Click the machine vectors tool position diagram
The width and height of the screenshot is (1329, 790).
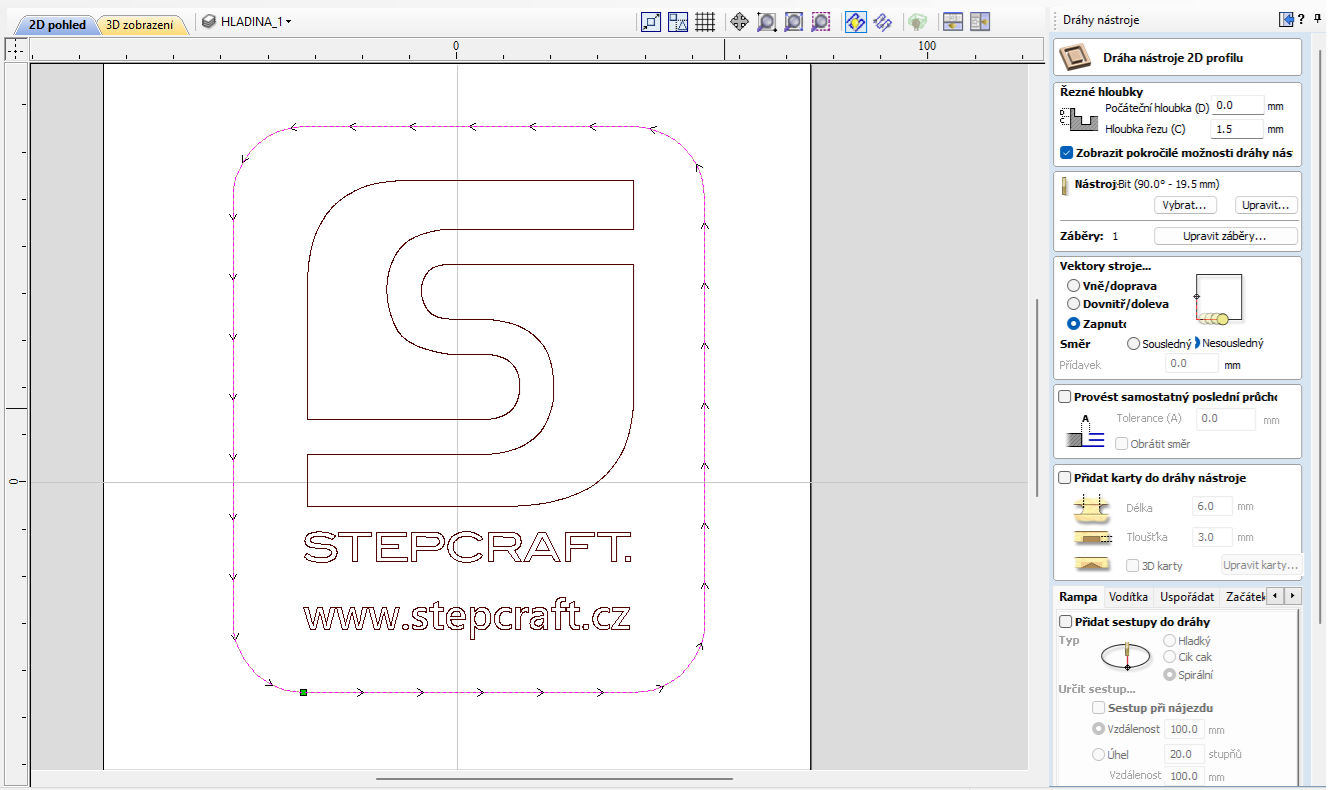(1218, 299)
